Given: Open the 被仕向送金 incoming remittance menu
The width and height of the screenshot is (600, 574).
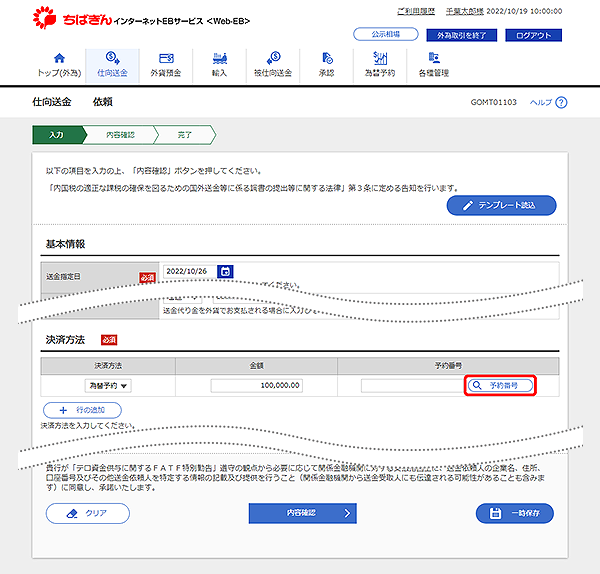Looking at the screenshot, I should coord(273,65).
